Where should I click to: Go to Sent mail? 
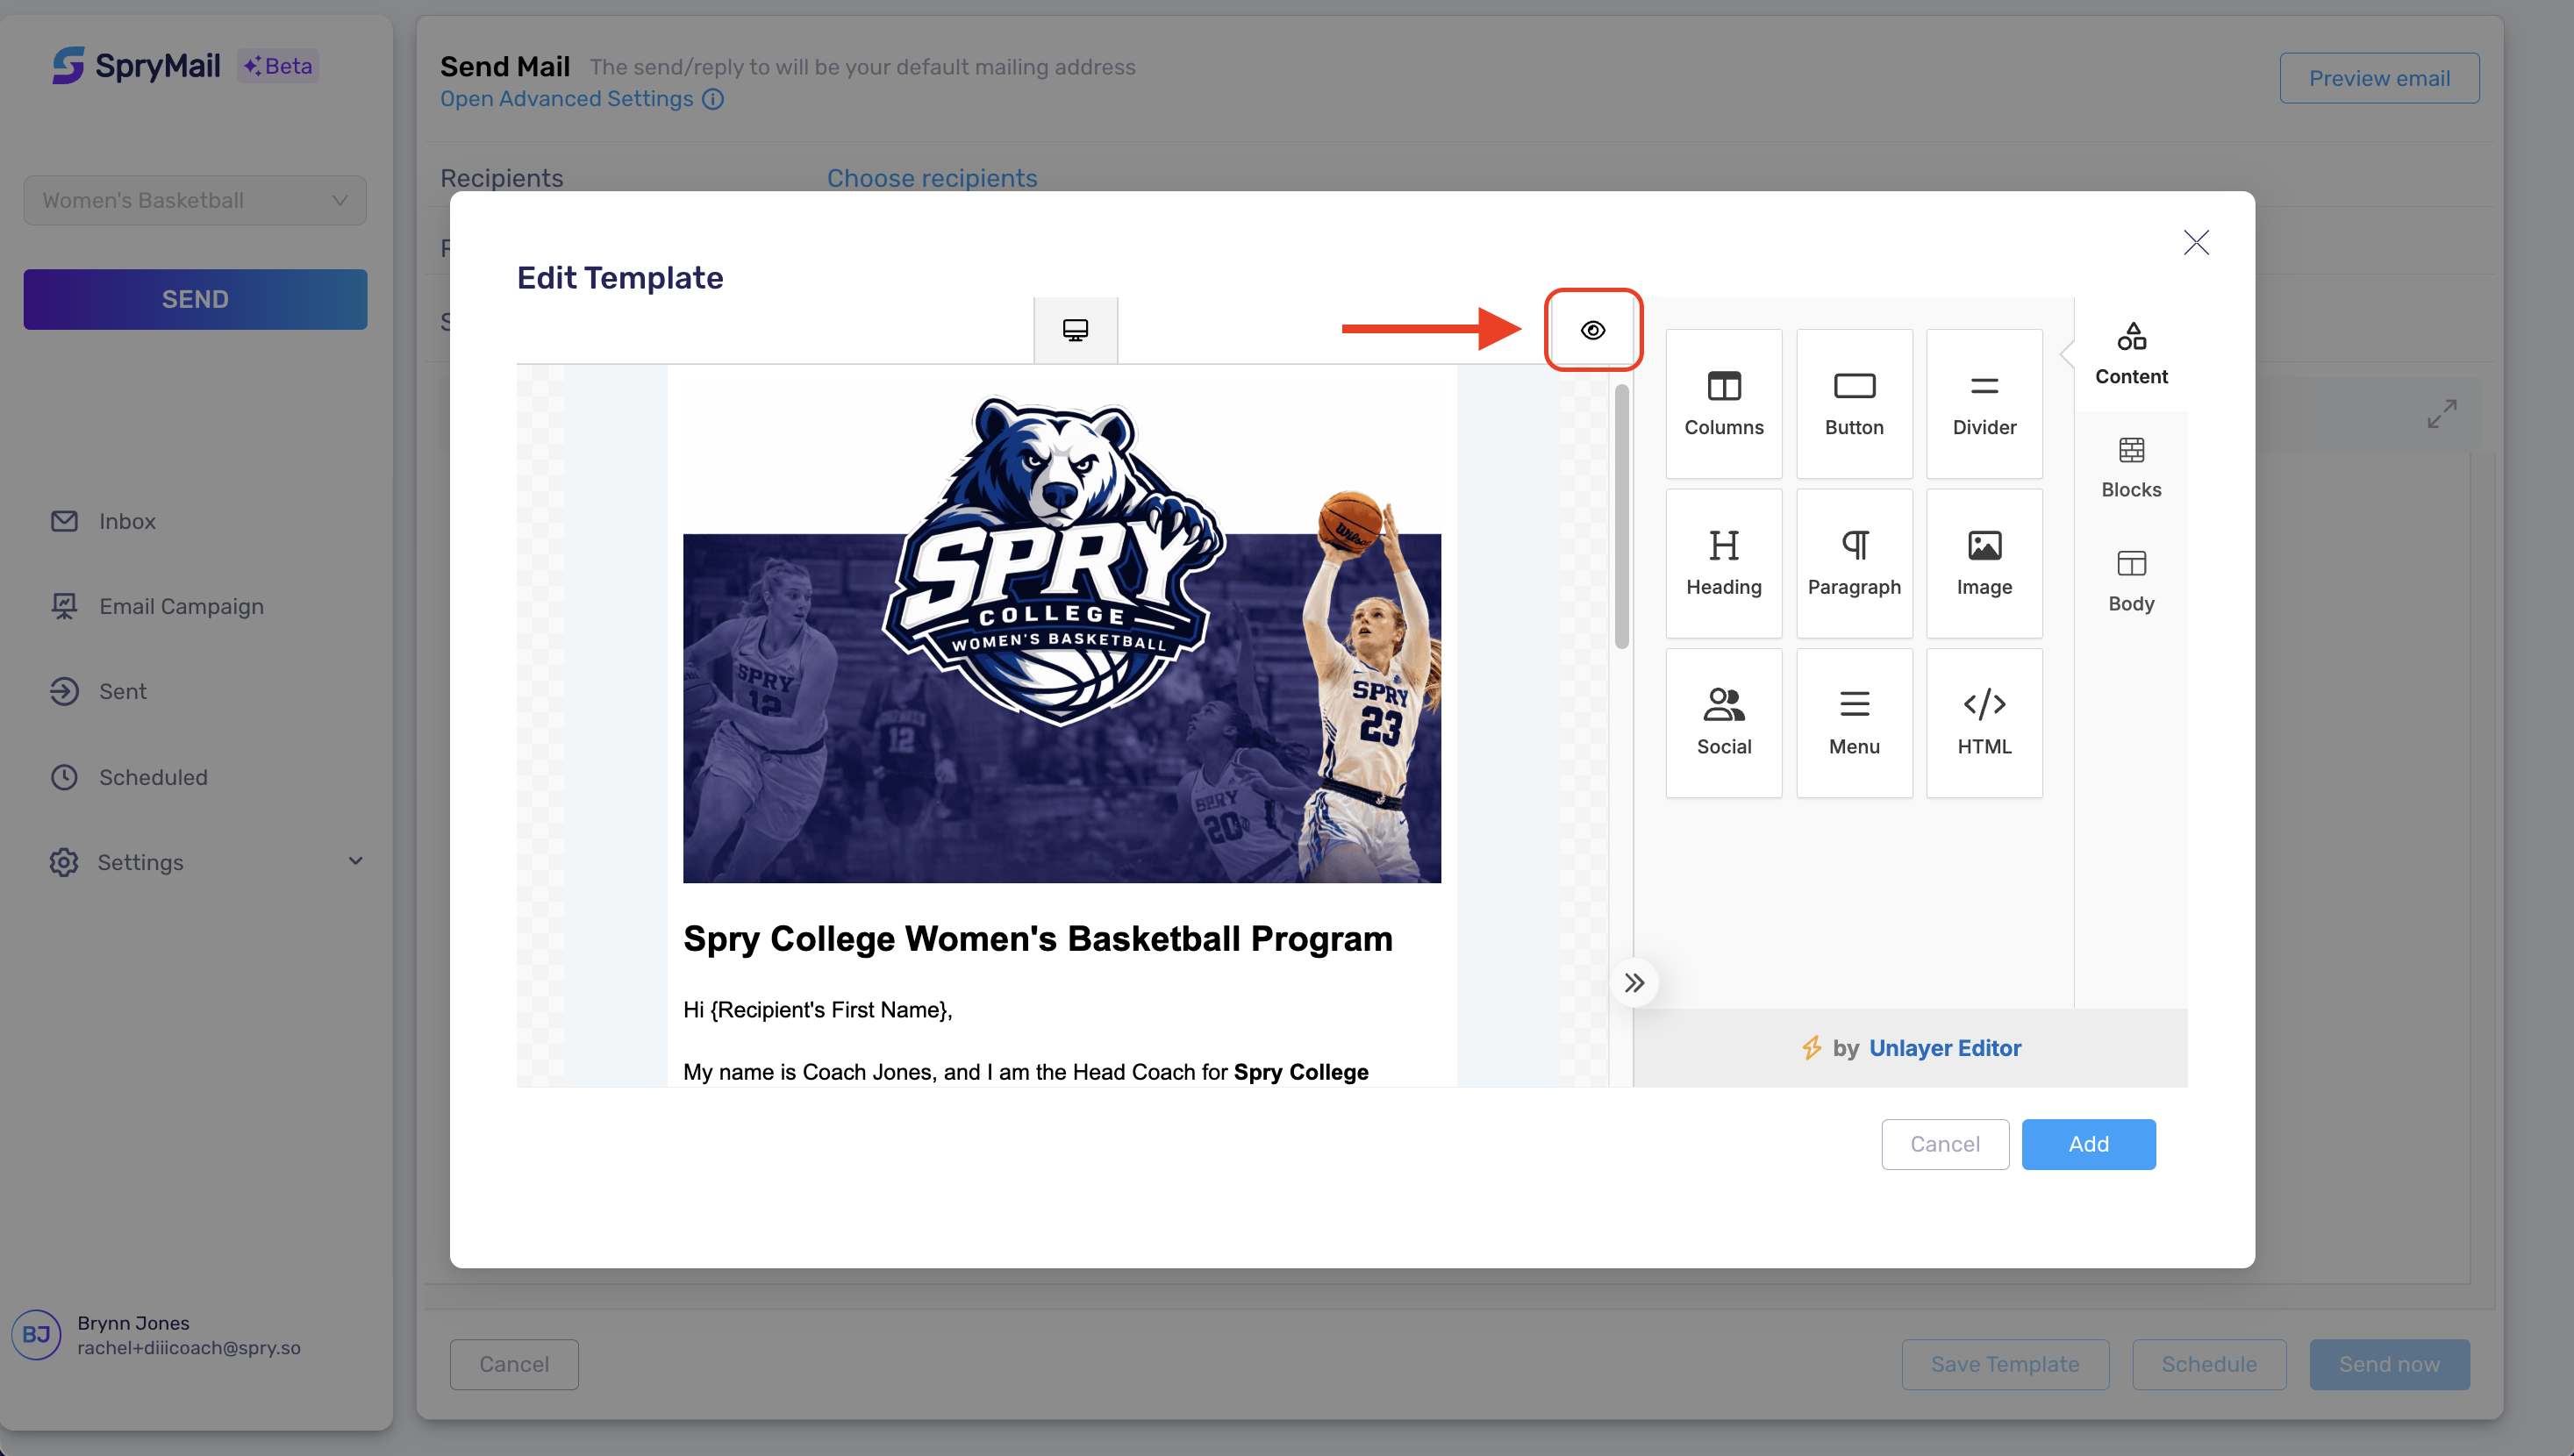click(x=122, y=691)
